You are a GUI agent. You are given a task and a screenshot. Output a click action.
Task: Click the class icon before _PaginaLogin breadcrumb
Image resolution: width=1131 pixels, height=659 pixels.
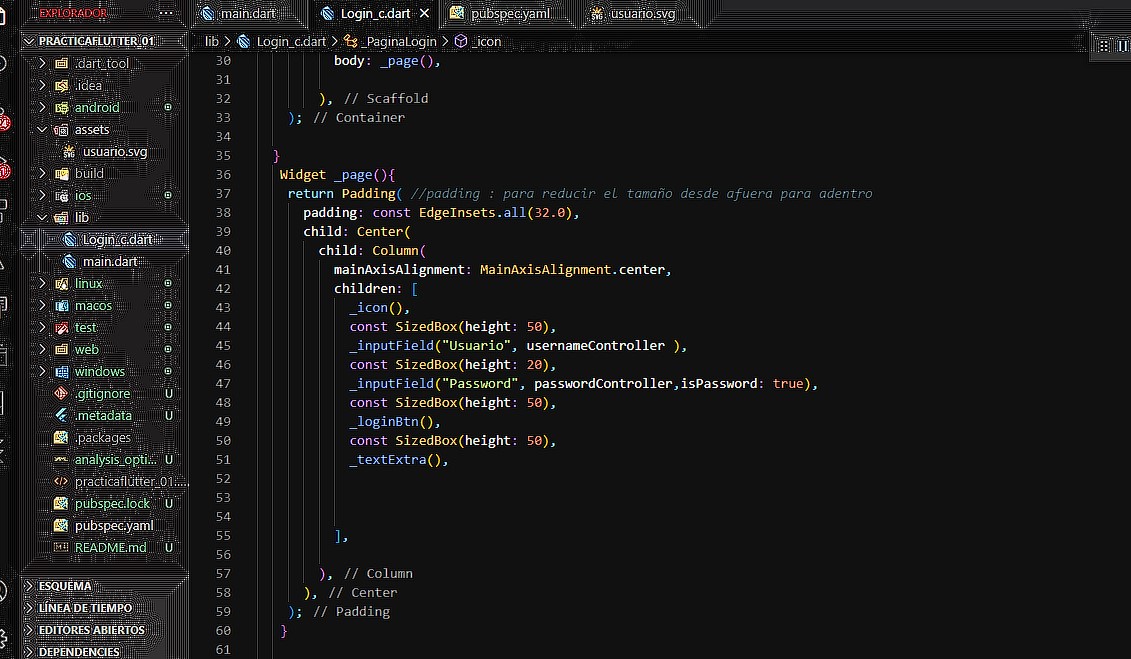coord(351,41)
